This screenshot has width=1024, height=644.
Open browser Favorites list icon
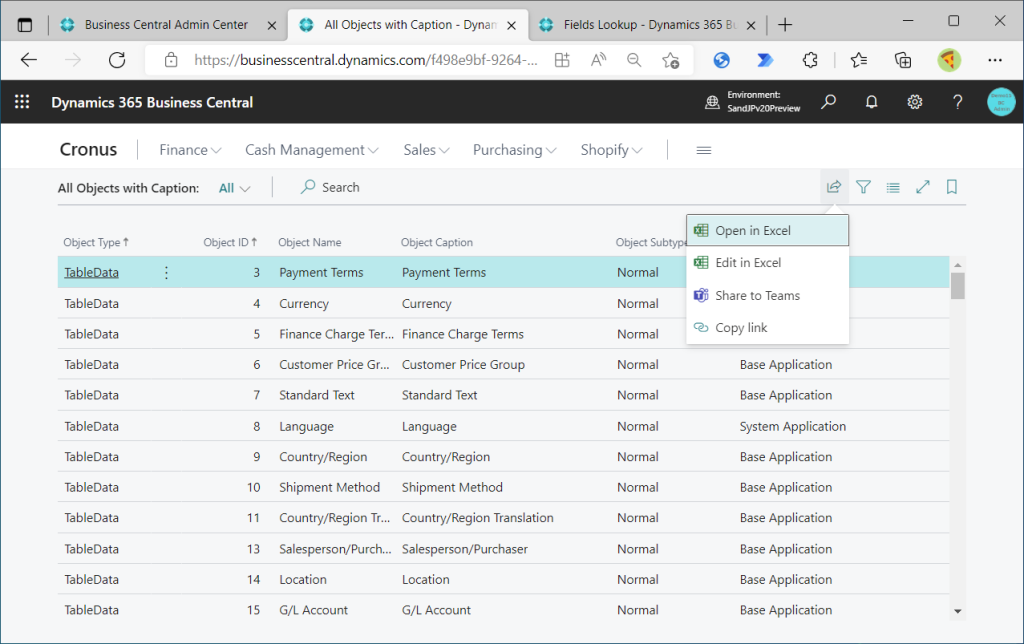[859, 60]
